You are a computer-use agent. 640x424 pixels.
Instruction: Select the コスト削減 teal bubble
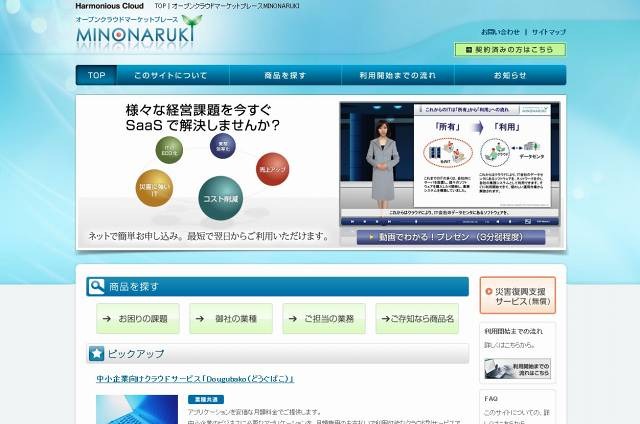[220, 198]
